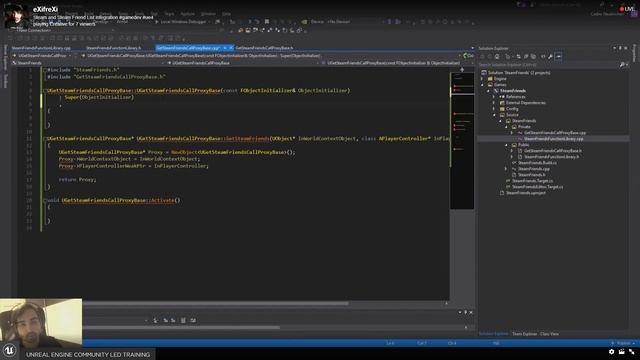Expand the References node
Viewport: 640px width, 360px height.
[x=494, y=97]
